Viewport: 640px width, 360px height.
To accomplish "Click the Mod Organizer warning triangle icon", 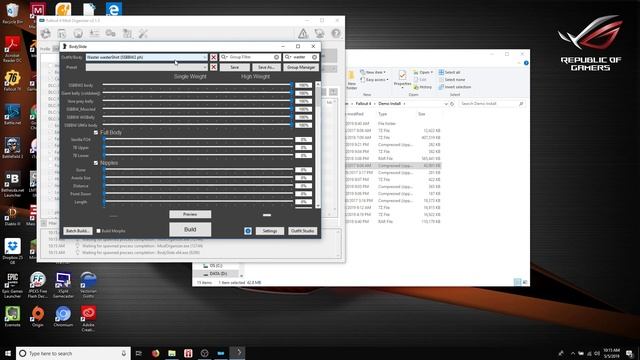I will (x=303, y=33).
